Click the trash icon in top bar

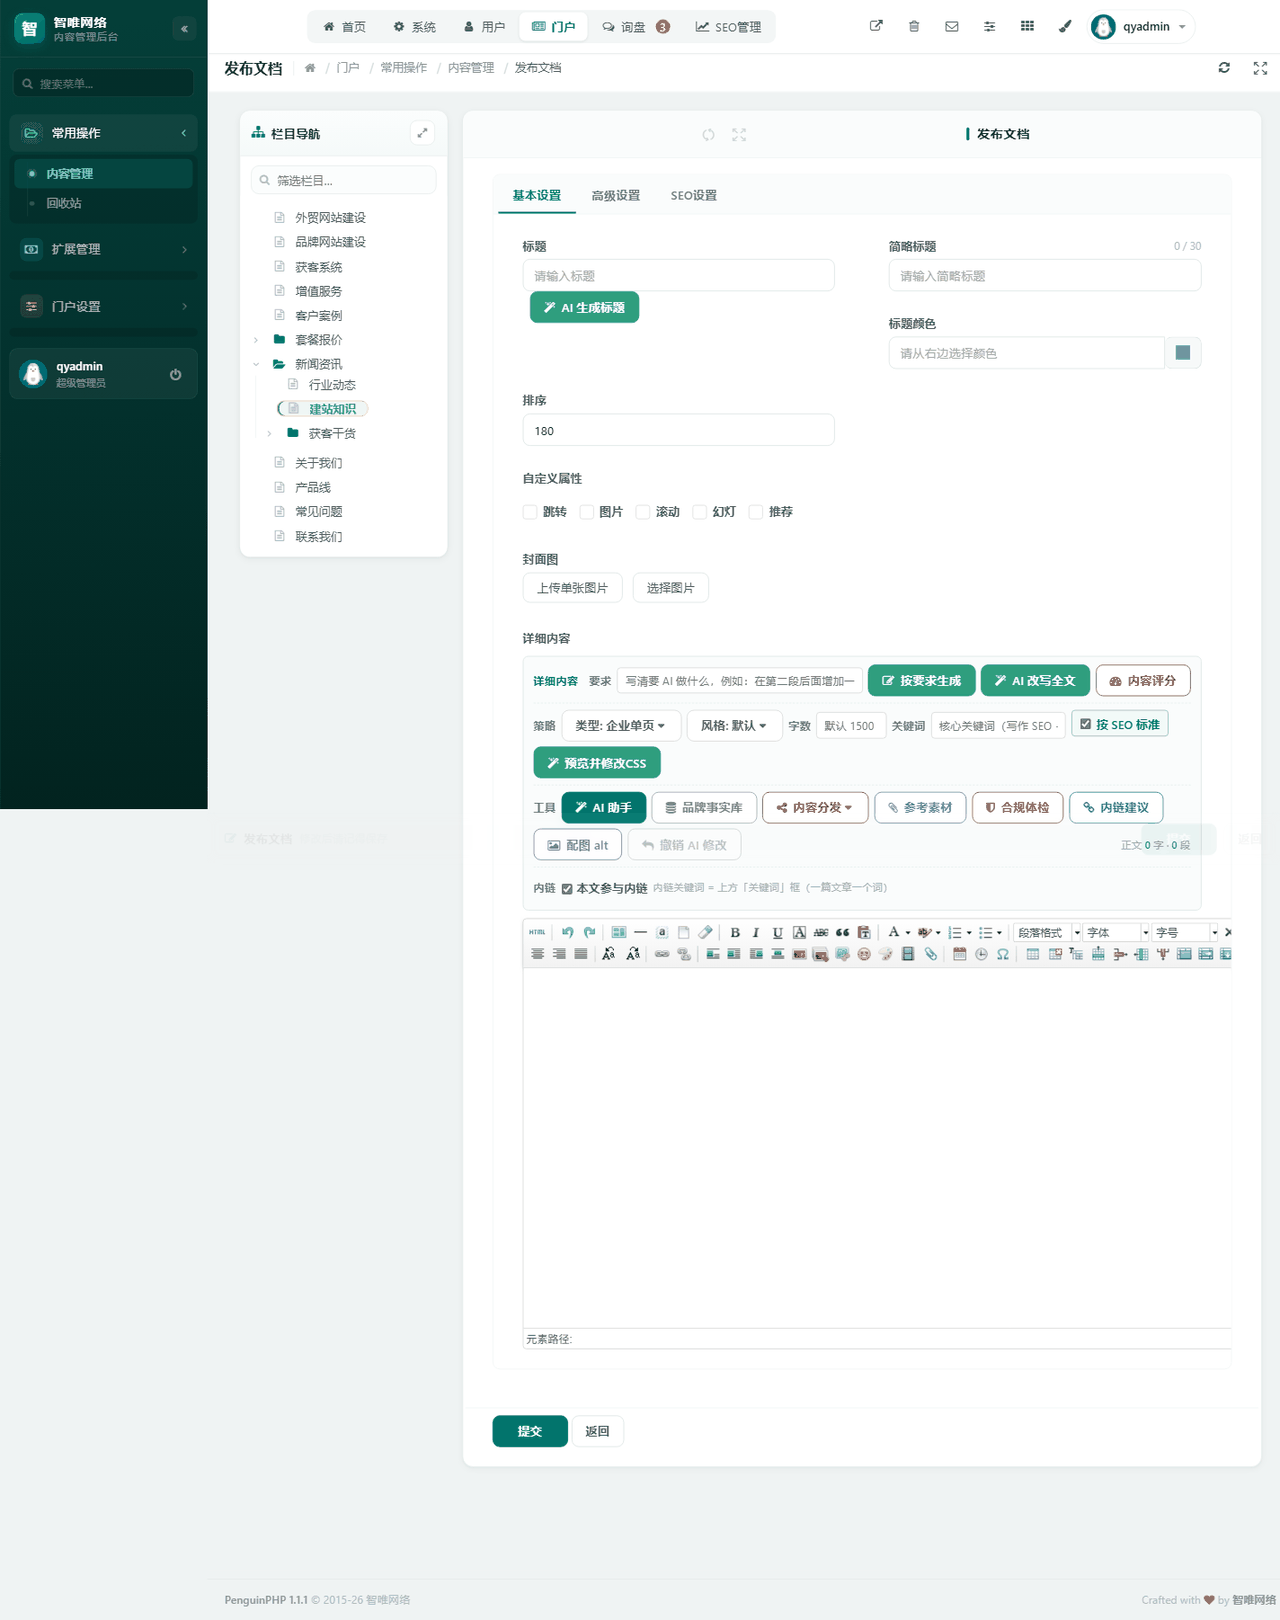point(914,27)
